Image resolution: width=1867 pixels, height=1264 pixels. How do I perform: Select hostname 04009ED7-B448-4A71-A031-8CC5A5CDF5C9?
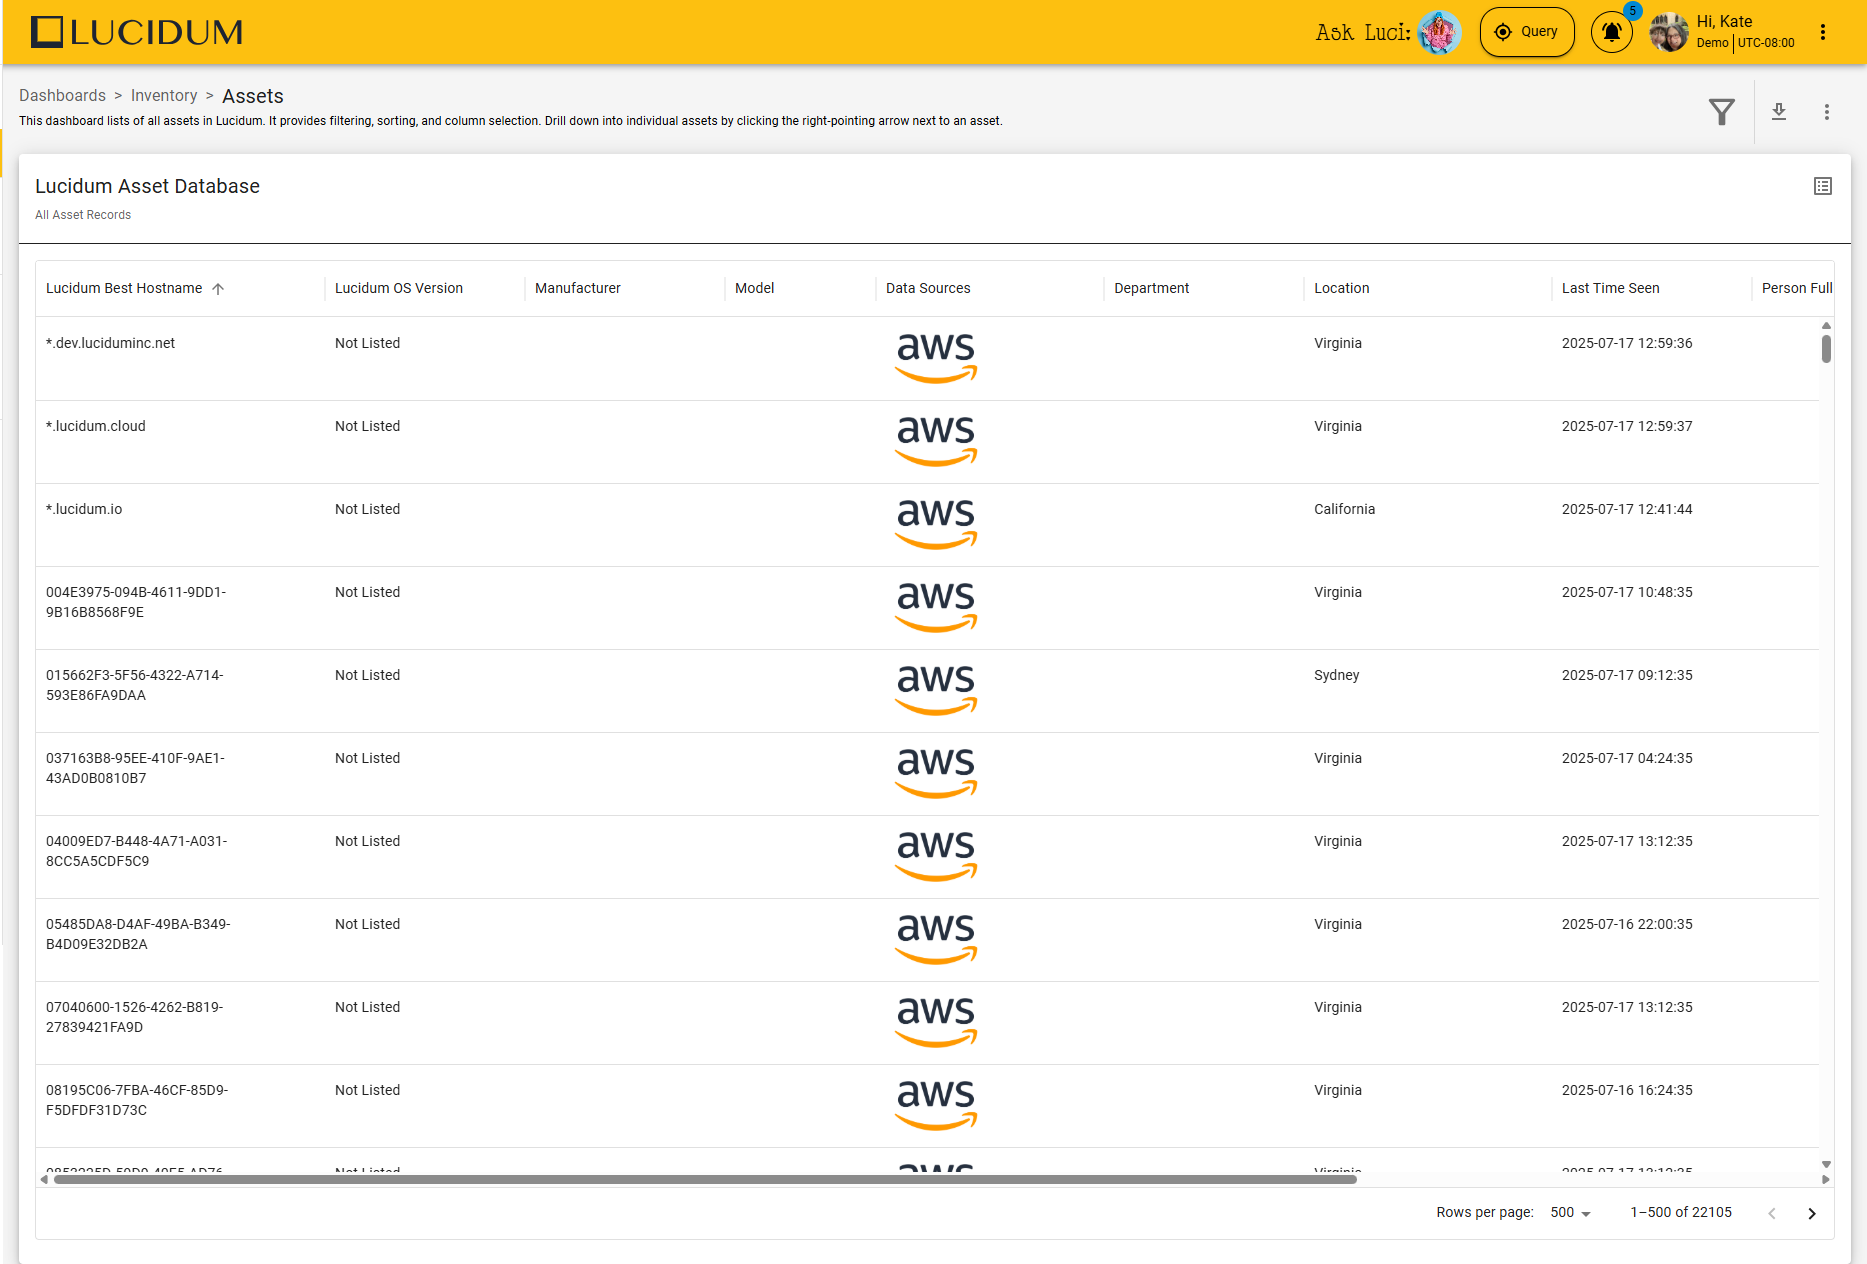tap(137, 851)
